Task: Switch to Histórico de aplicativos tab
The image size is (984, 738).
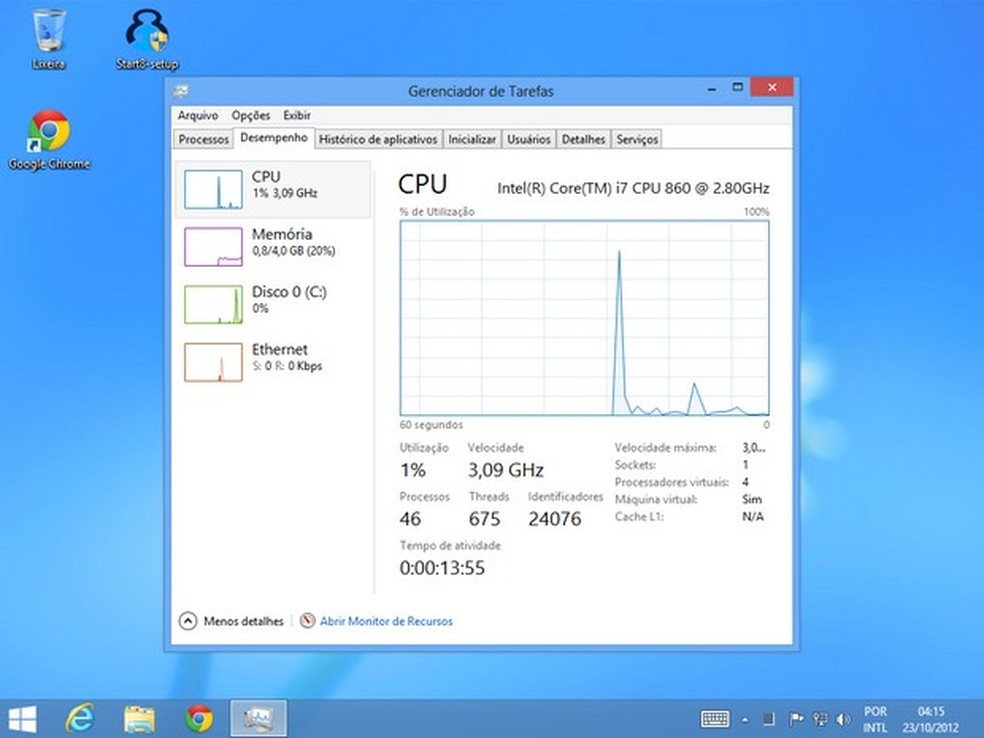Action: (x=378, y=139)
